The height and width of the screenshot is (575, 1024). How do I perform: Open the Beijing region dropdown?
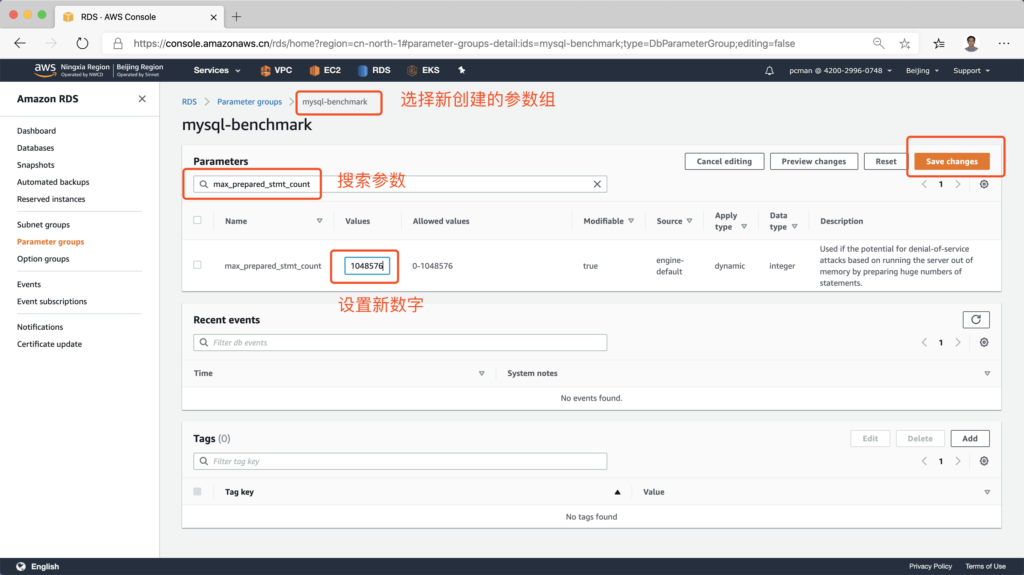coord(922,71)
